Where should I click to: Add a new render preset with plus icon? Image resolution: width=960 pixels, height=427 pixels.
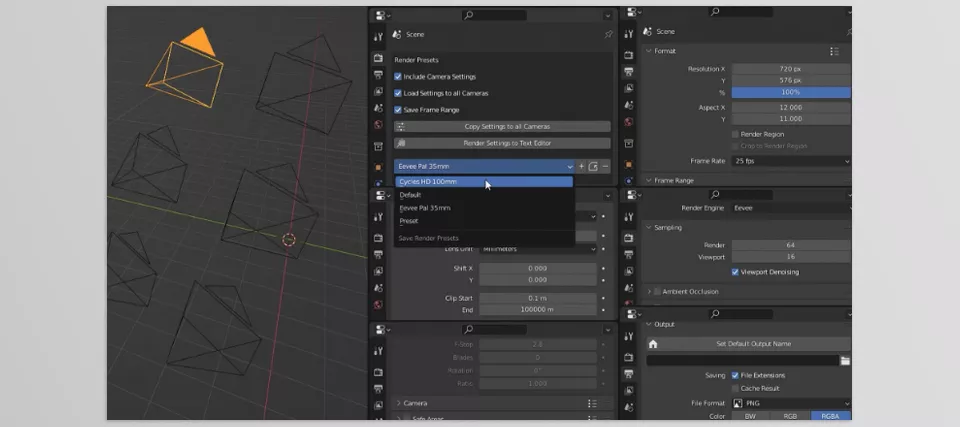[x=581, y=166]
